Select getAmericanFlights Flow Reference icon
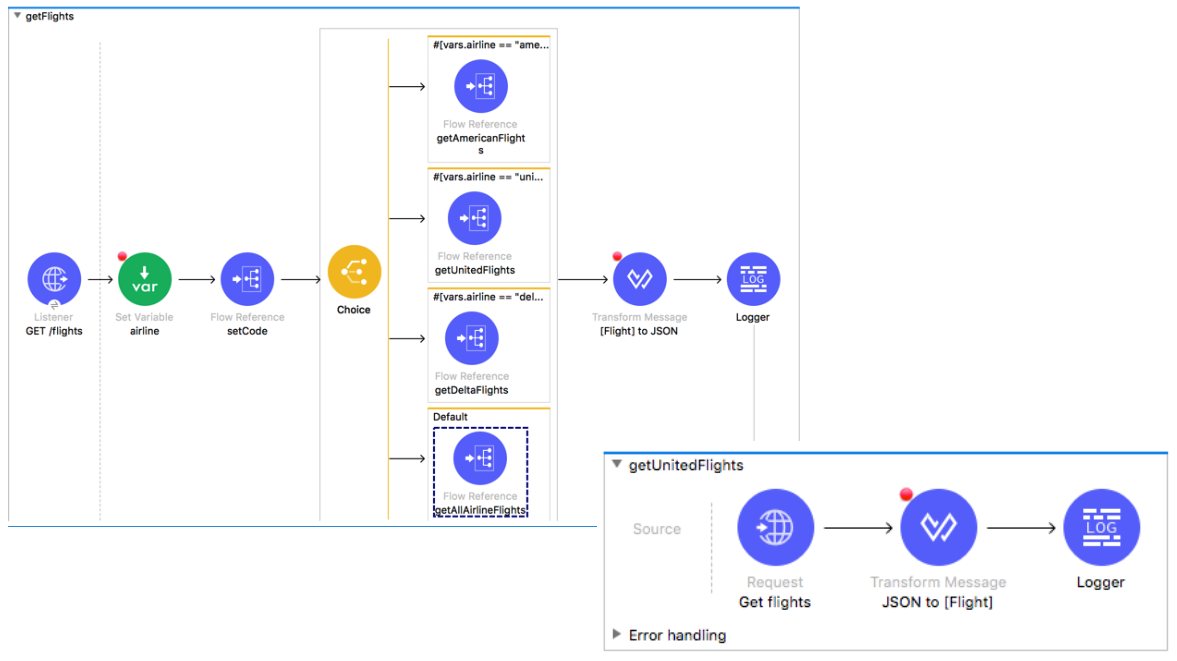 click(480, 86)
